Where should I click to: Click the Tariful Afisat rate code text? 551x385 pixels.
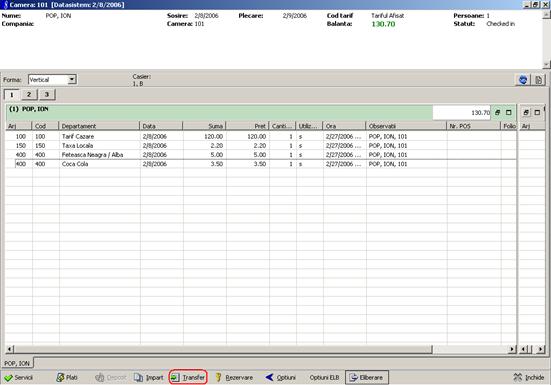[388, 15]
